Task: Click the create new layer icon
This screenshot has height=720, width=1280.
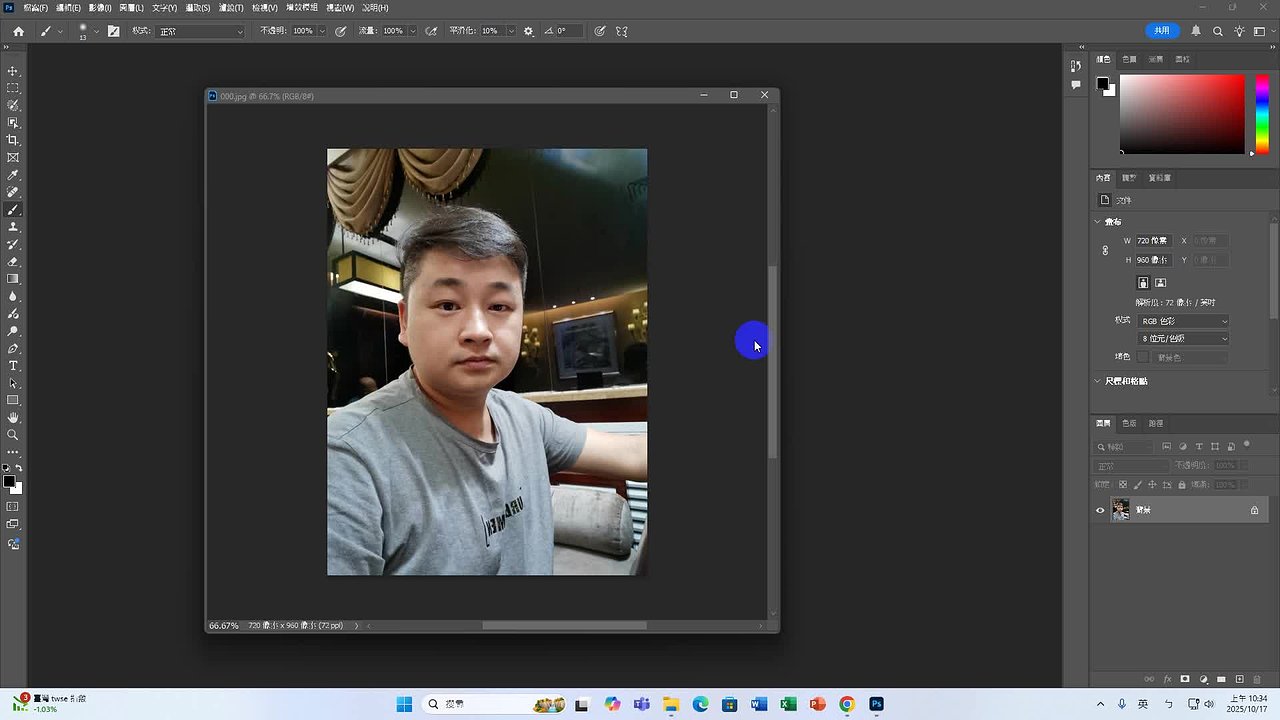Action: (1240, 679)
